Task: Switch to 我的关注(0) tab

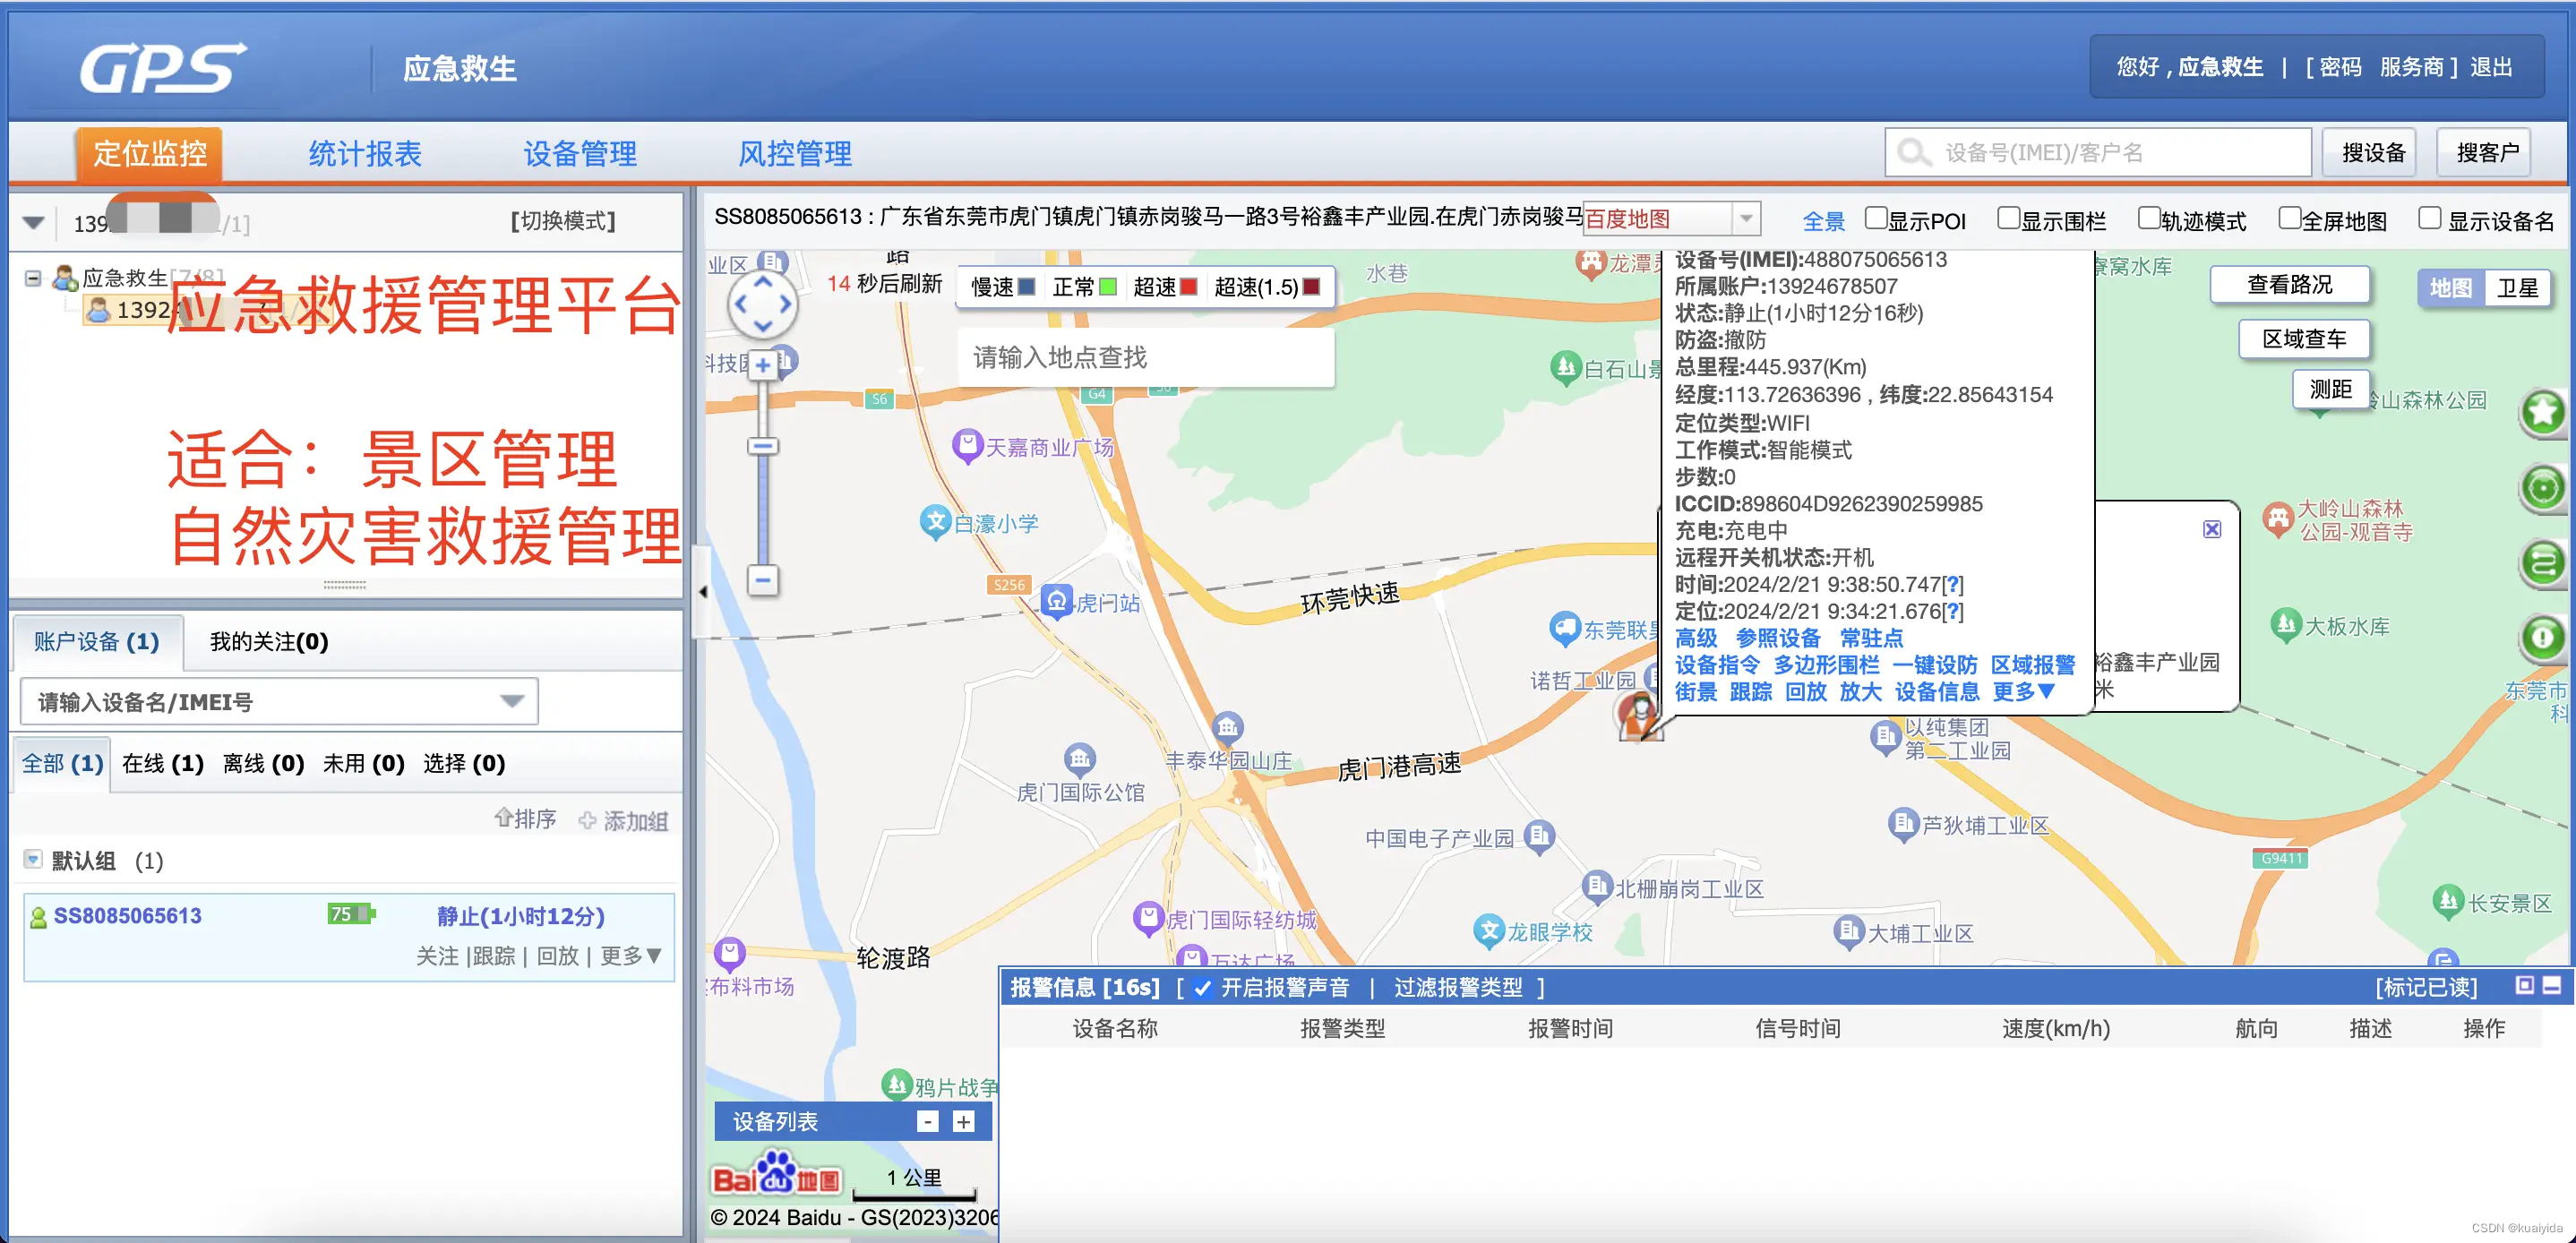Action: (x=269, y=641)
